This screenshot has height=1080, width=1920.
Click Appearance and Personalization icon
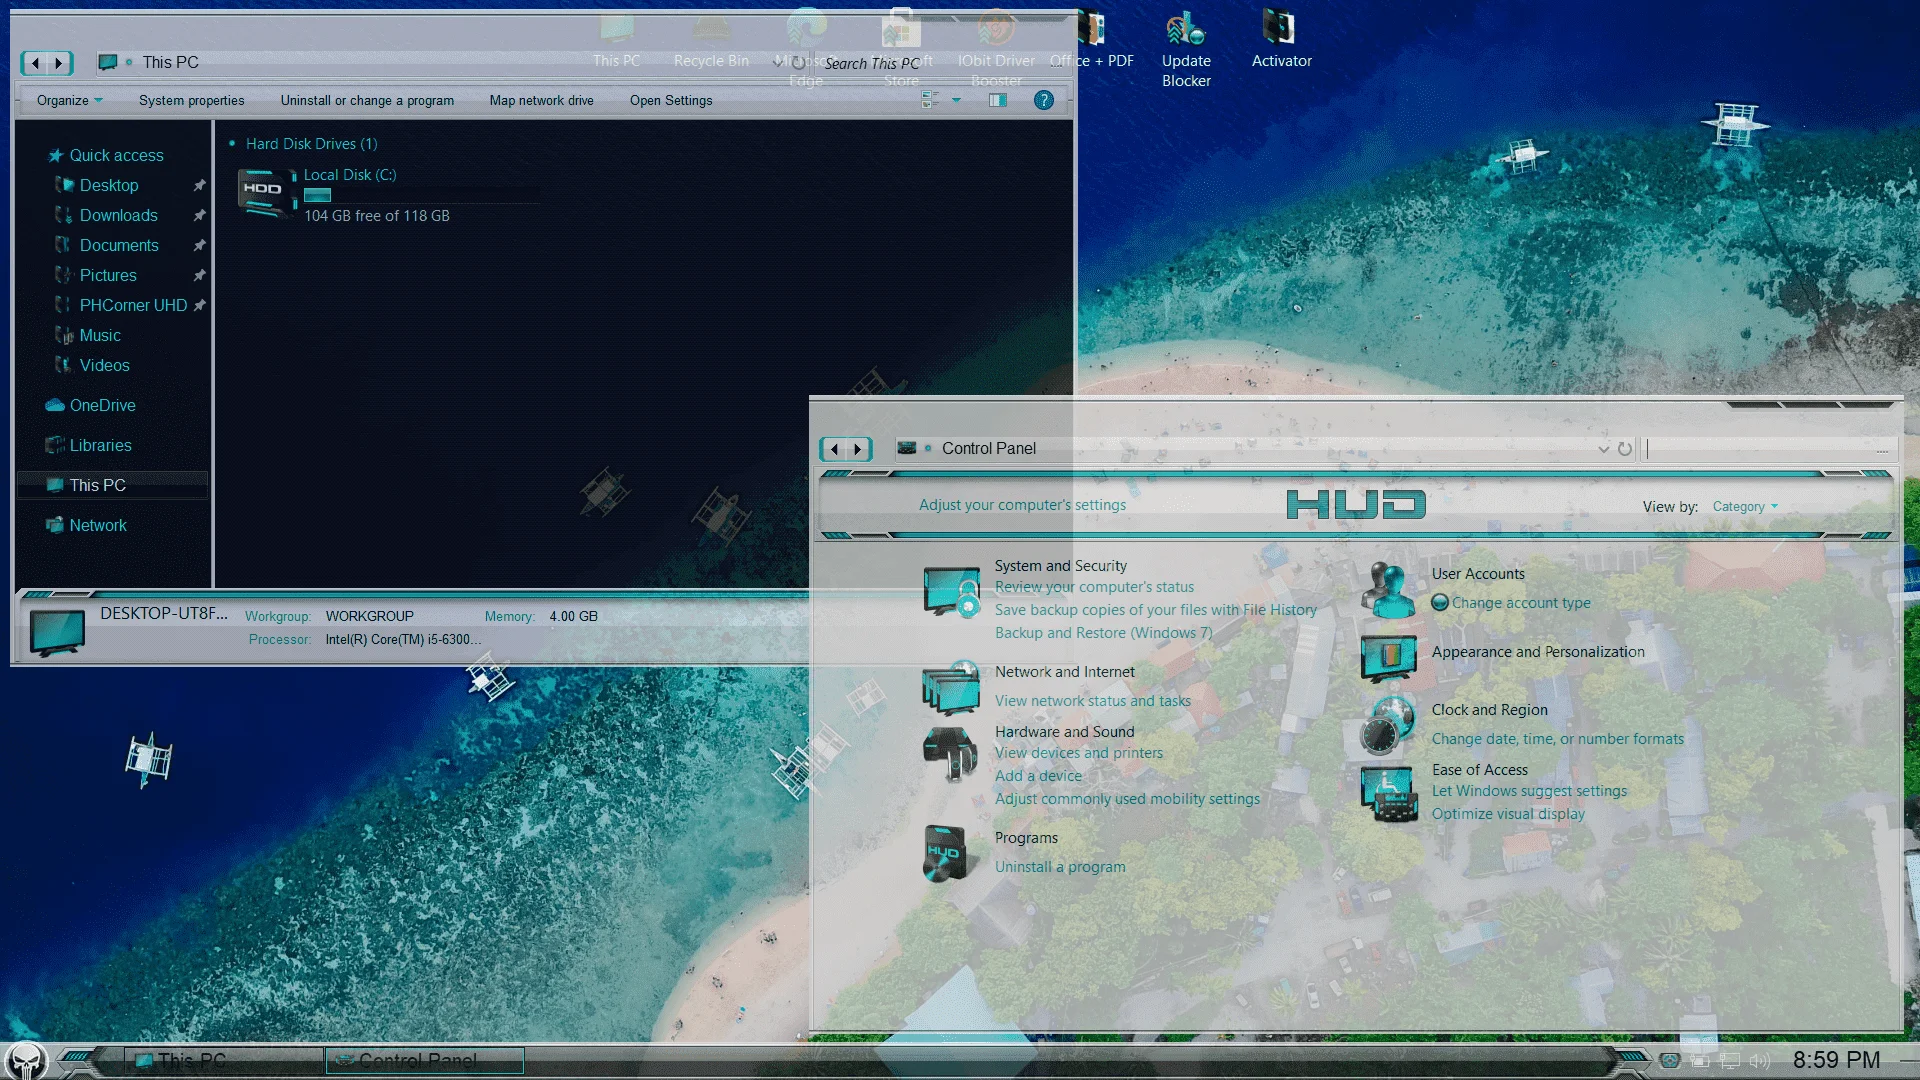(x=1388, y=658)
